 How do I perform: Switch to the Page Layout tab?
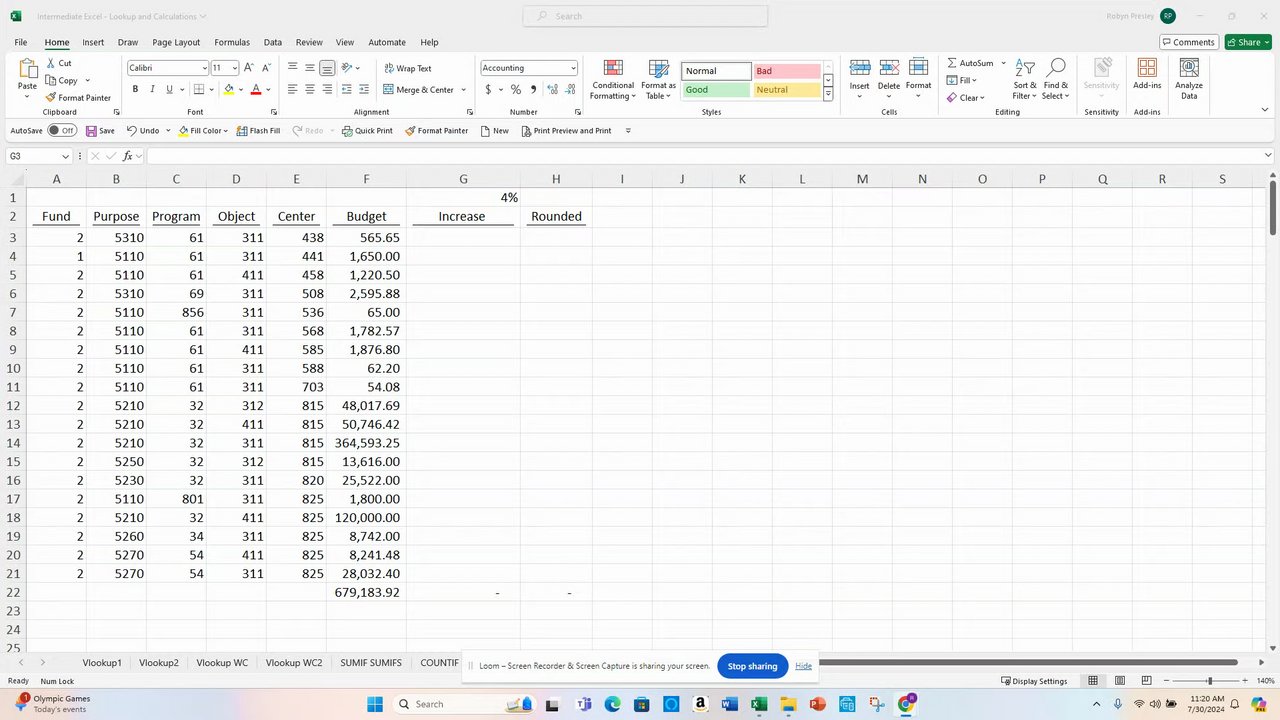(176, 42)
